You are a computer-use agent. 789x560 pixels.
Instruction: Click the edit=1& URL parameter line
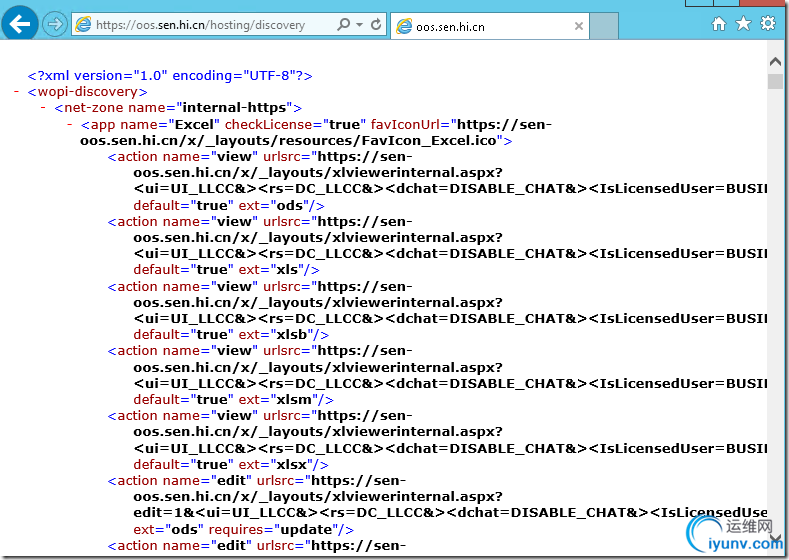click(x=450, y=513)
